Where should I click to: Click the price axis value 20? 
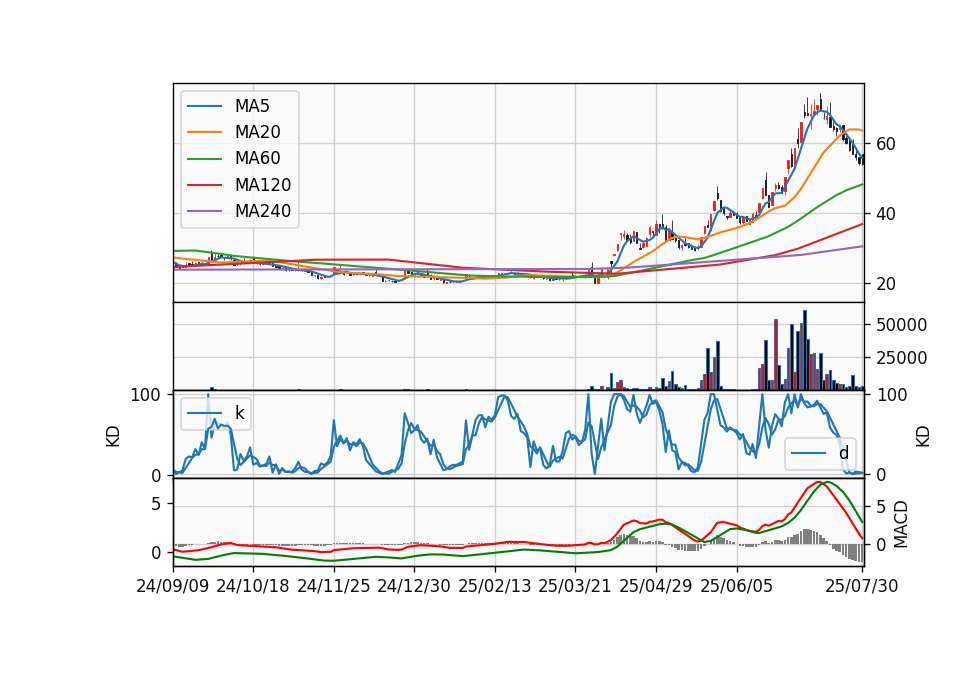click(886, 284)
